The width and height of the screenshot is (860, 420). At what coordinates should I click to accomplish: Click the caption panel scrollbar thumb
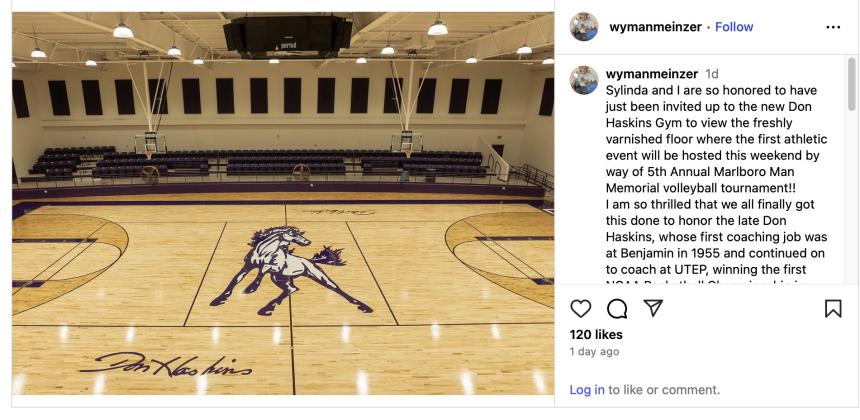point(851,83)
